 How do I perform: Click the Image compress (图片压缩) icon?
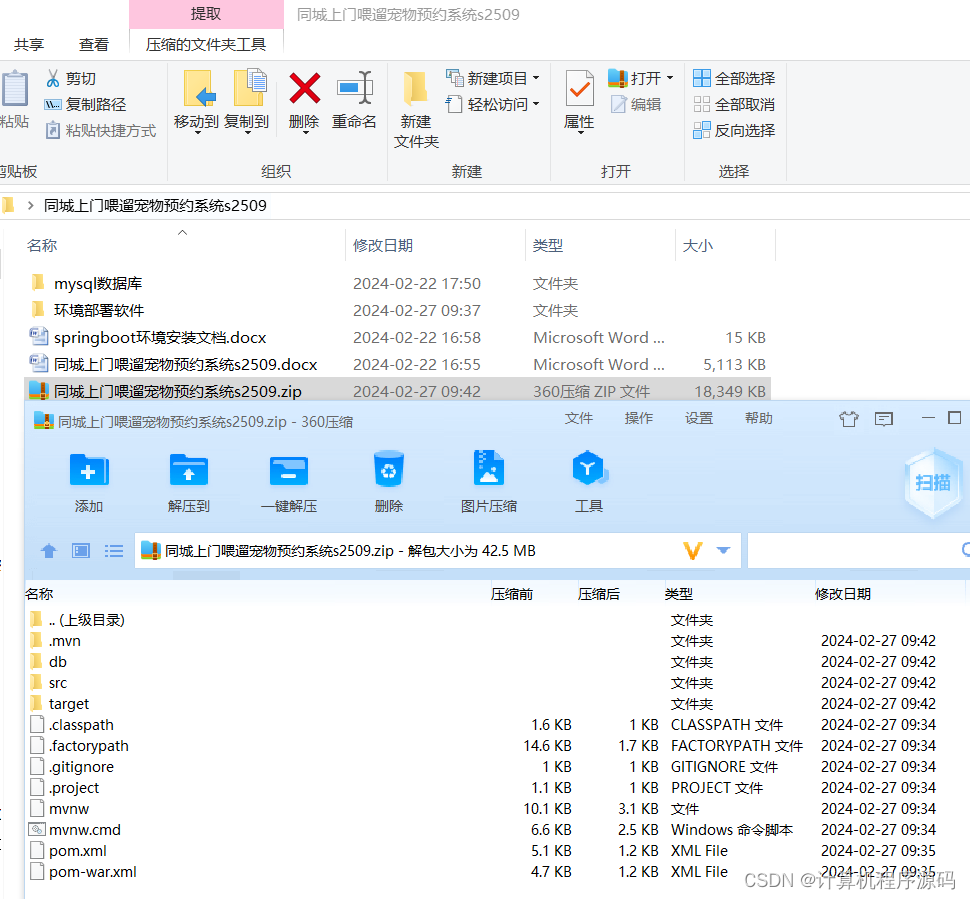pyautogui.click(x=489, y=468)
